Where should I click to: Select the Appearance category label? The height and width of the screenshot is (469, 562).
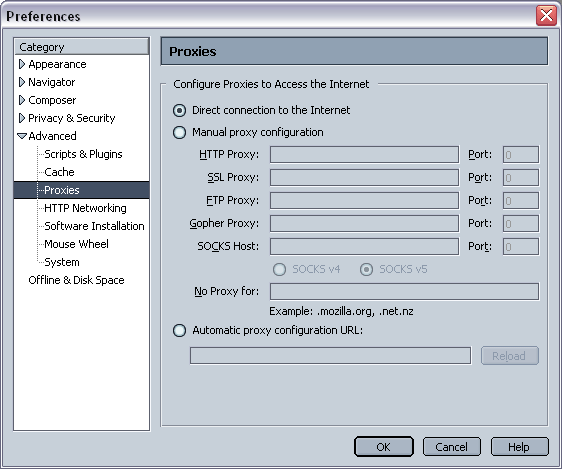click(x=57, y=64)
